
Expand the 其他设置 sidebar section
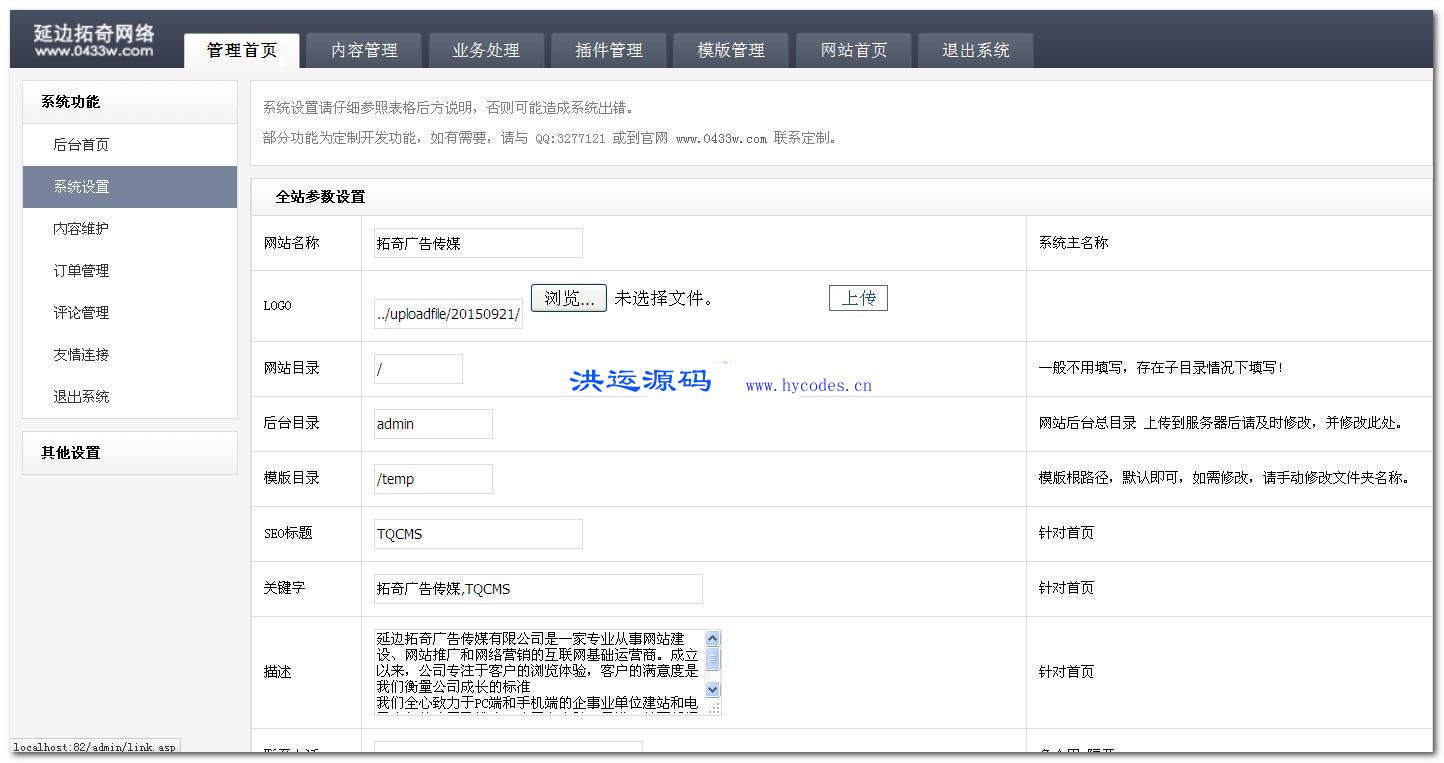click(x=130, y=453)
